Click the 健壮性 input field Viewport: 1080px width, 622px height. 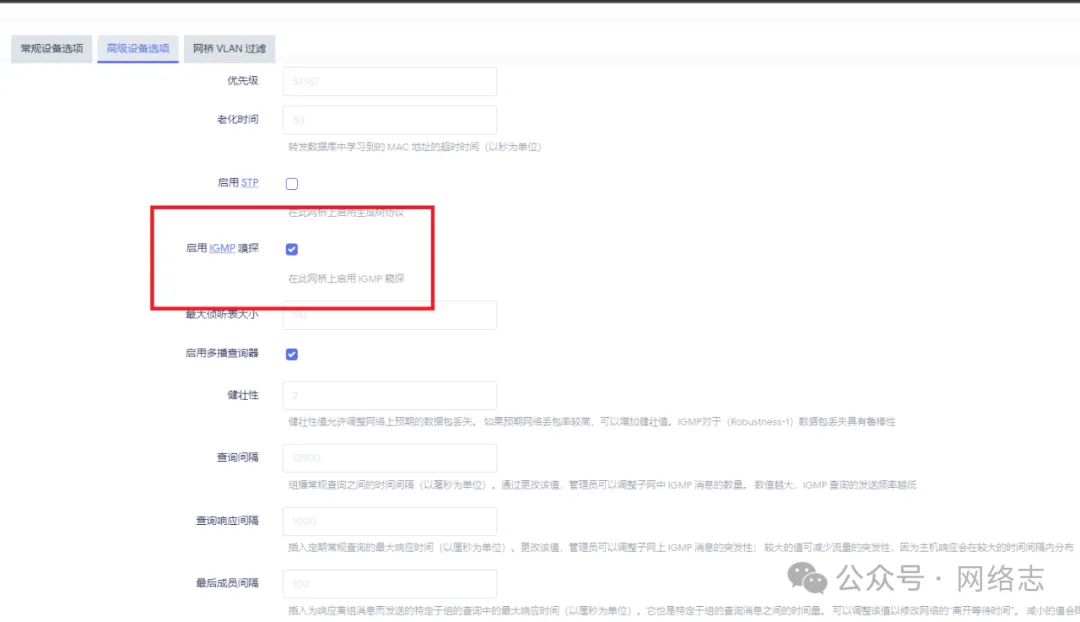point(389,394)
